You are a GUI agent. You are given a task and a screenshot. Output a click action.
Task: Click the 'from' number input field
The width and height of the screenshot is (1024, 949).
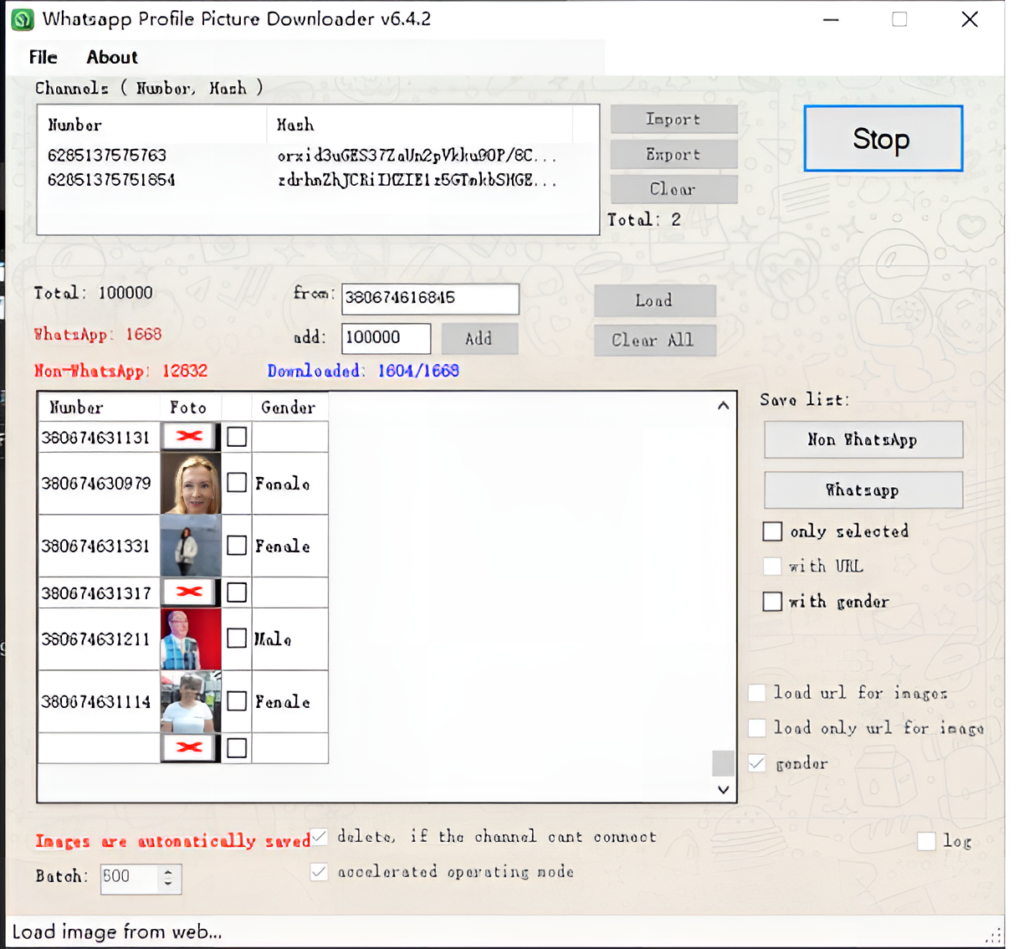click(x=430, y=298)
